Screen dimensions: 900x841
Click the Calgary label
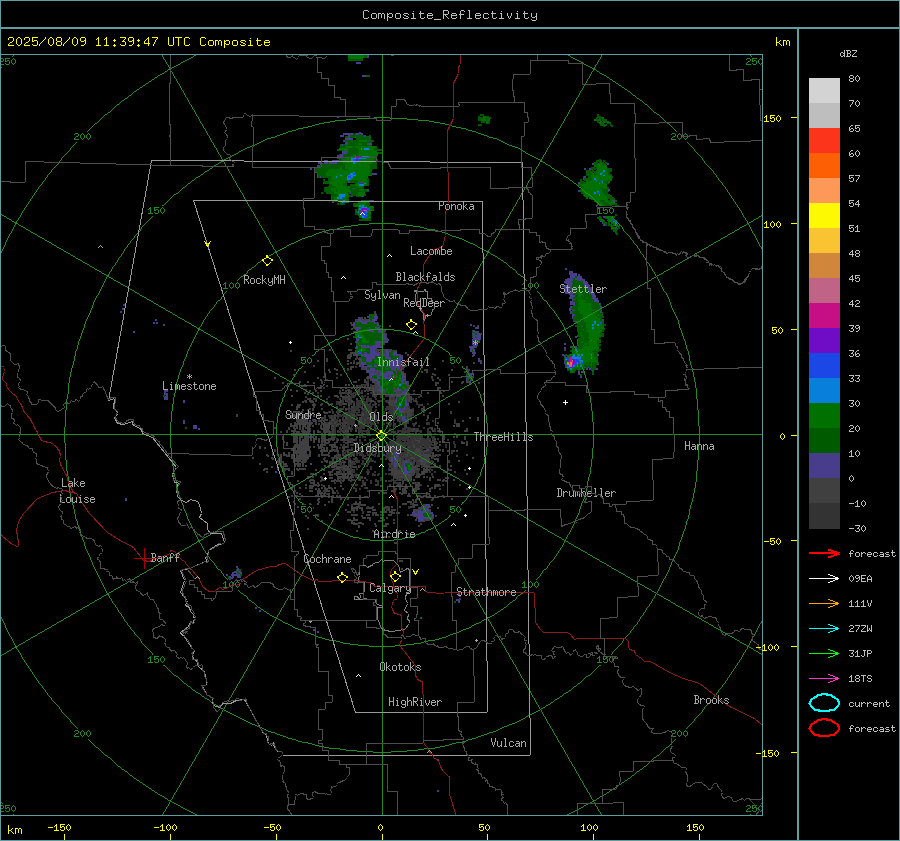(390, 588)
